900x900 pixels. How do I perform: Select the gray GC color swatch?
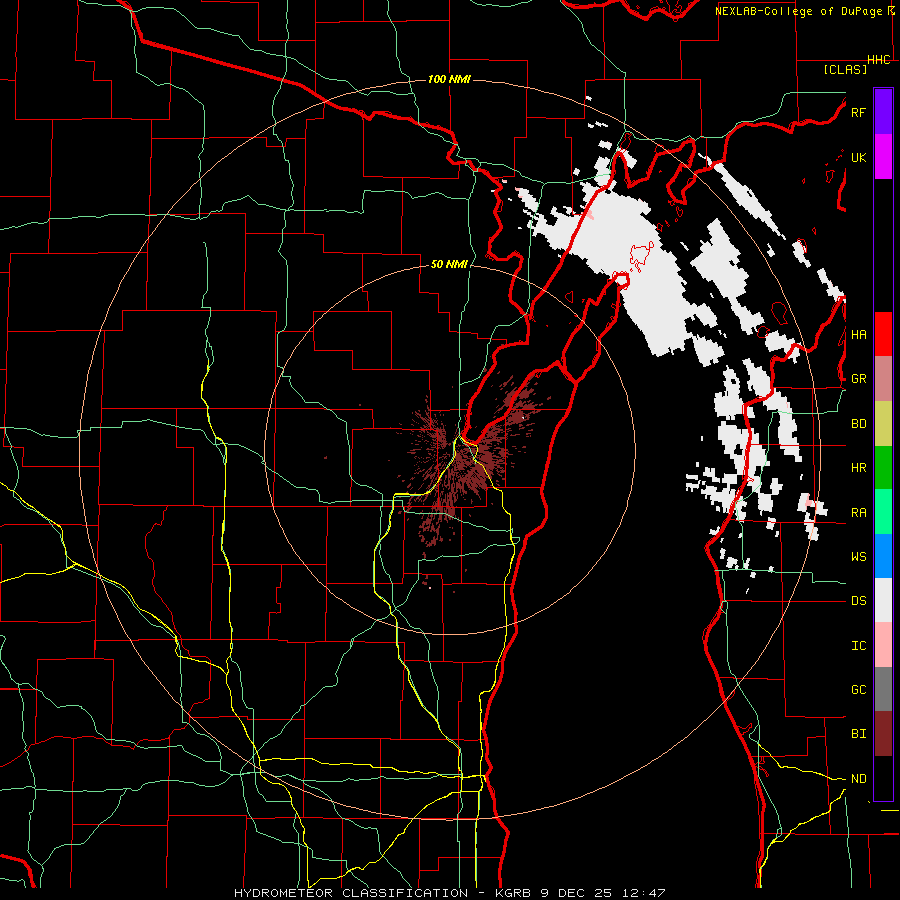pyautogui.click(x=883, y=690)
